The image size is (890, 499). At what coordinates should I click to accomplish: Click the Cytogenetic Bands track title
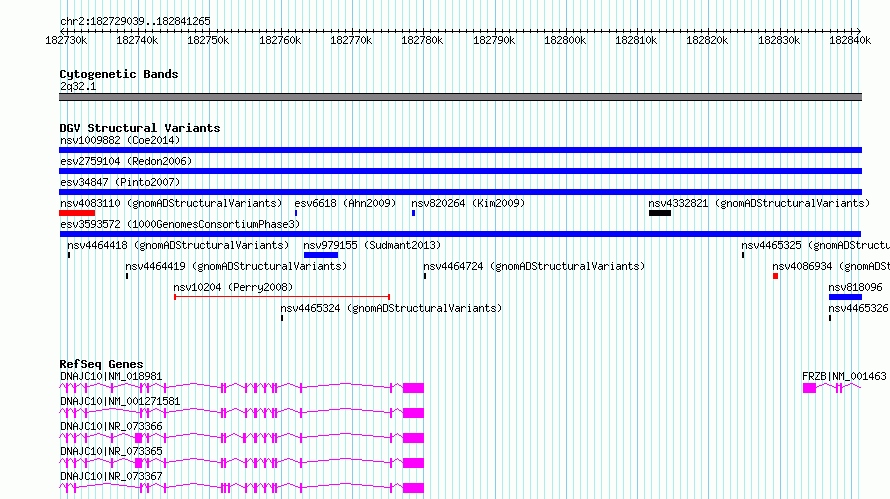[x=119, y=74]
